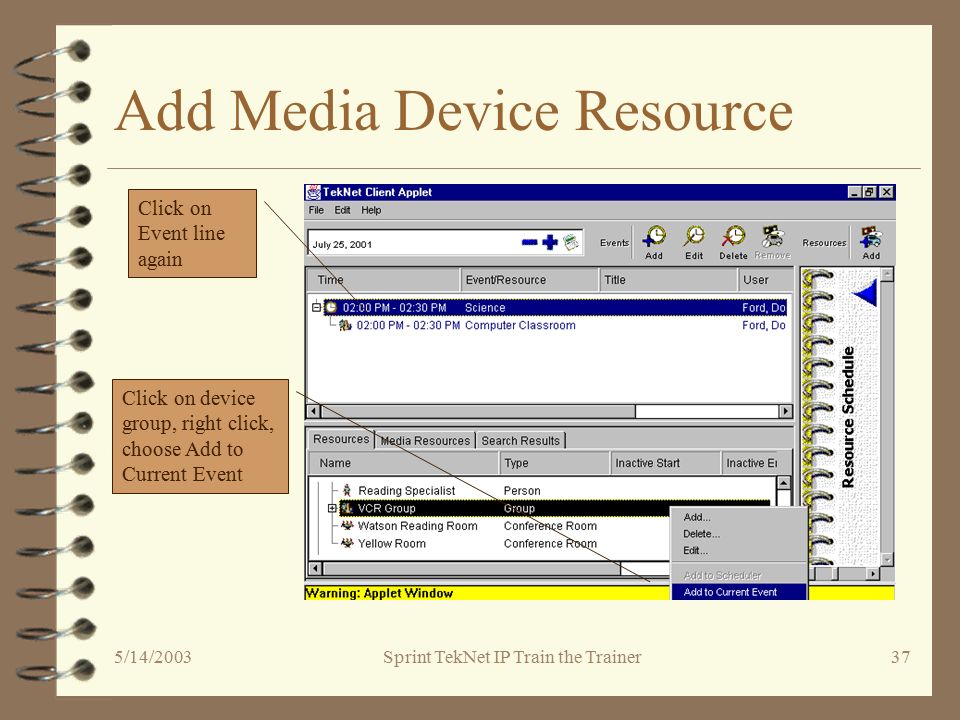Click Person type of Reading Specialist
The image size is (960, 720).
(522, 490)
